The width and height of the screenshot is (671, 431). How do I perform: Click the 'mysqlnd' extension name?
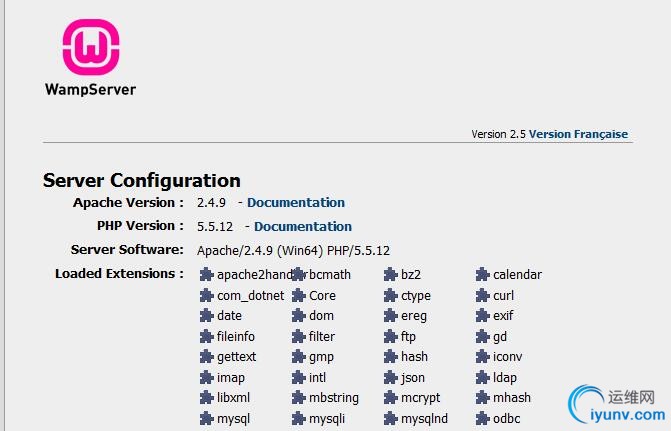coord(425,419)
